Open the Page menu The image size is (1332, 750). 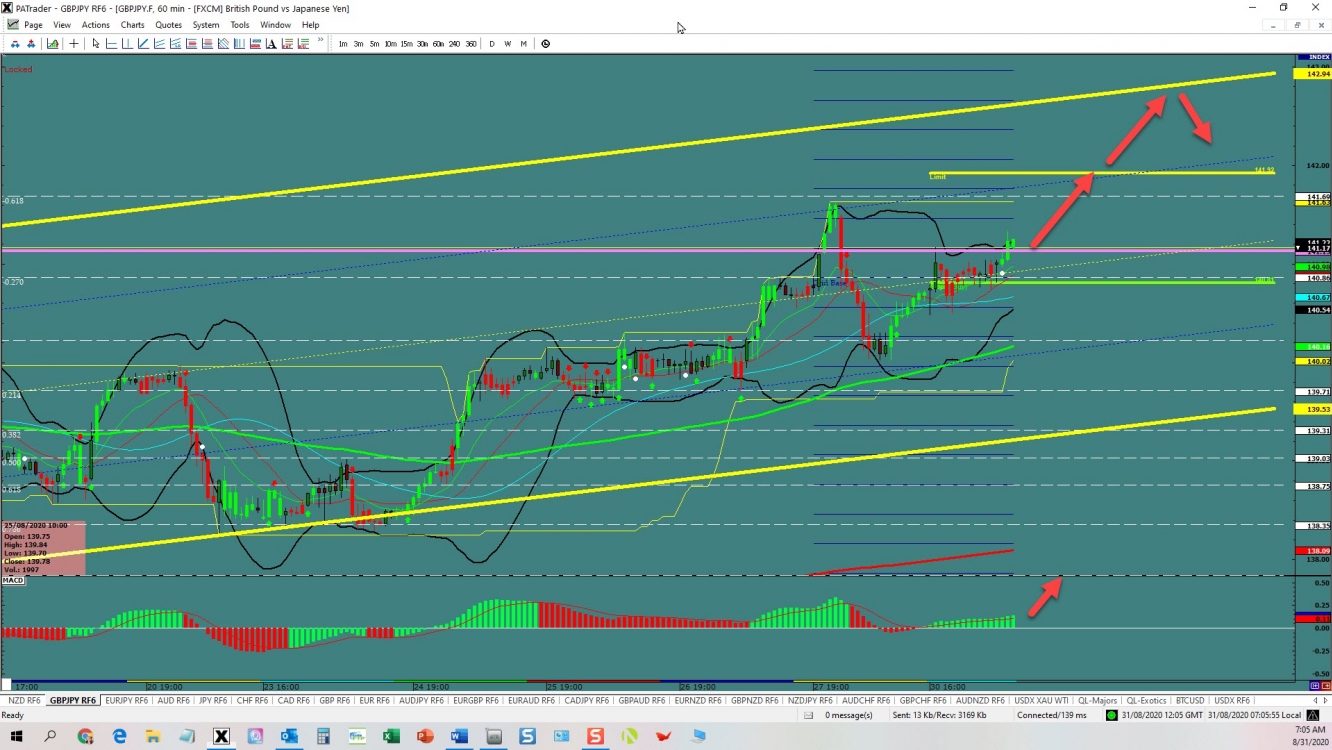coord(33,25)
